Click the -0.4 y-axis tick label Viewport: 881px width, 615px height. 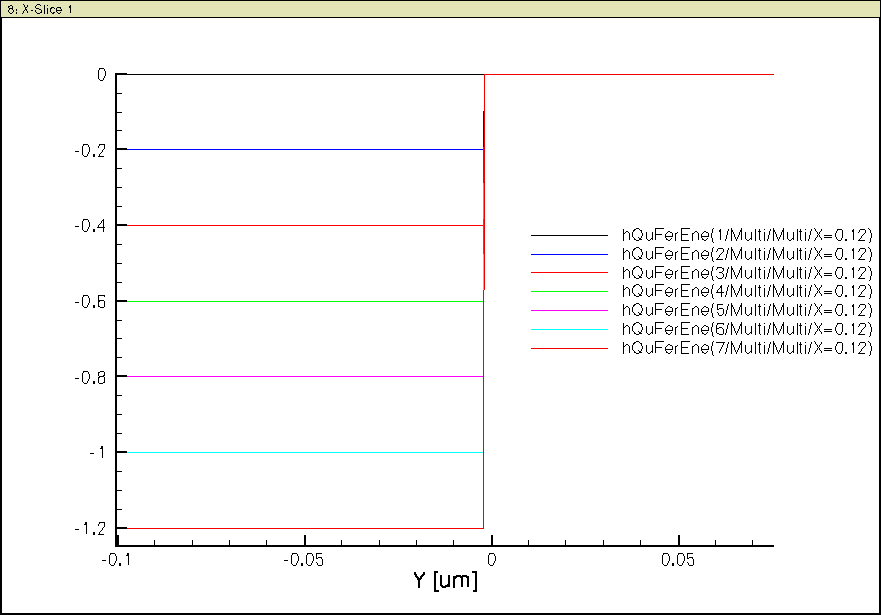pyautogui.click(x=90, y=226)
